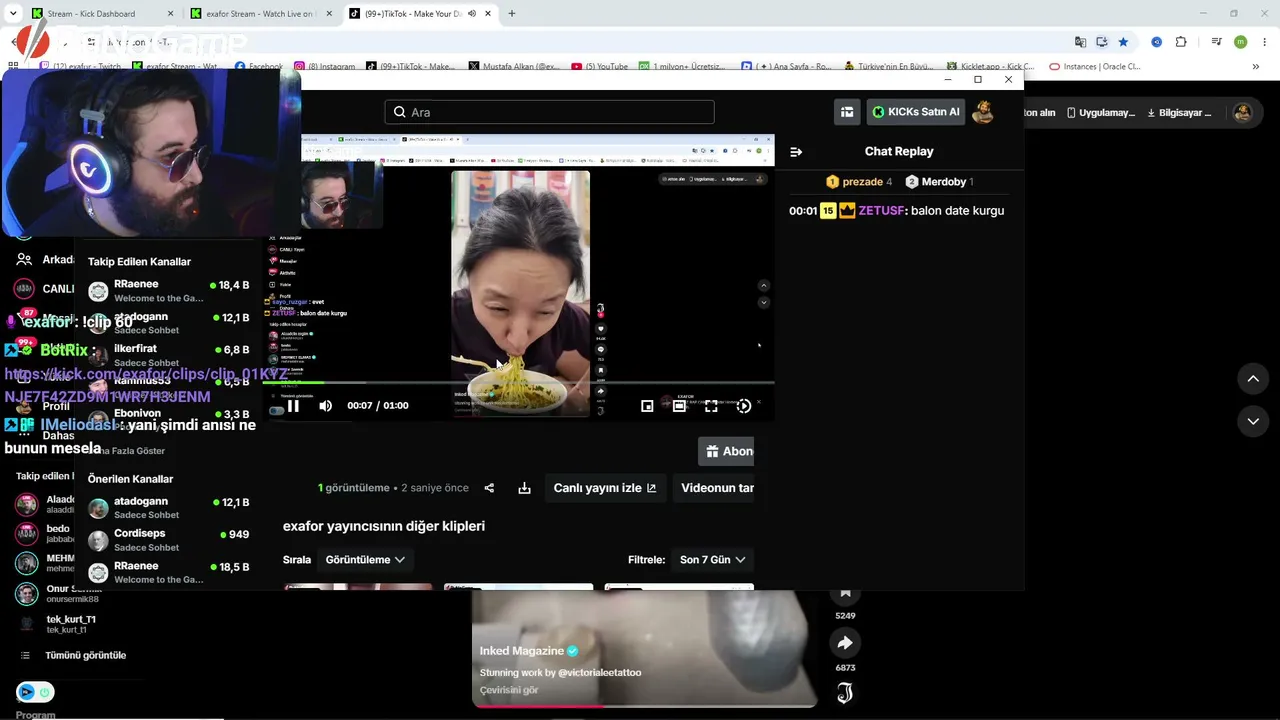Open the YouTube bookmark

[599, 67]
